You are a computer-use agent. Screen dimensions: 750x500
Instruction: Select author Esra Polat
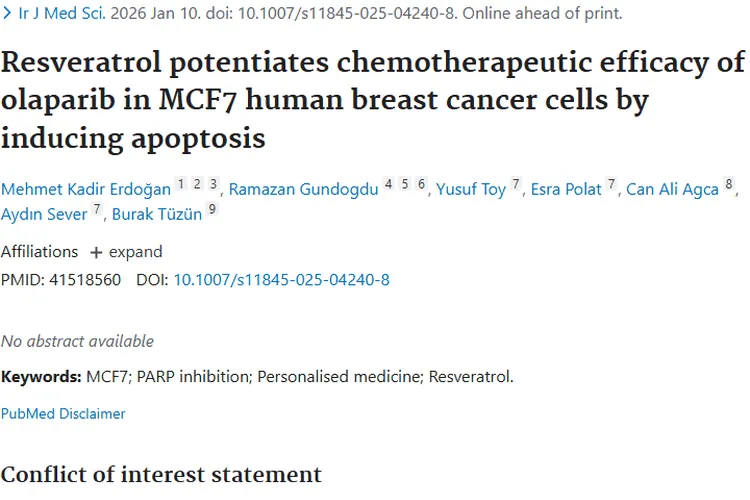coord(567,189)
